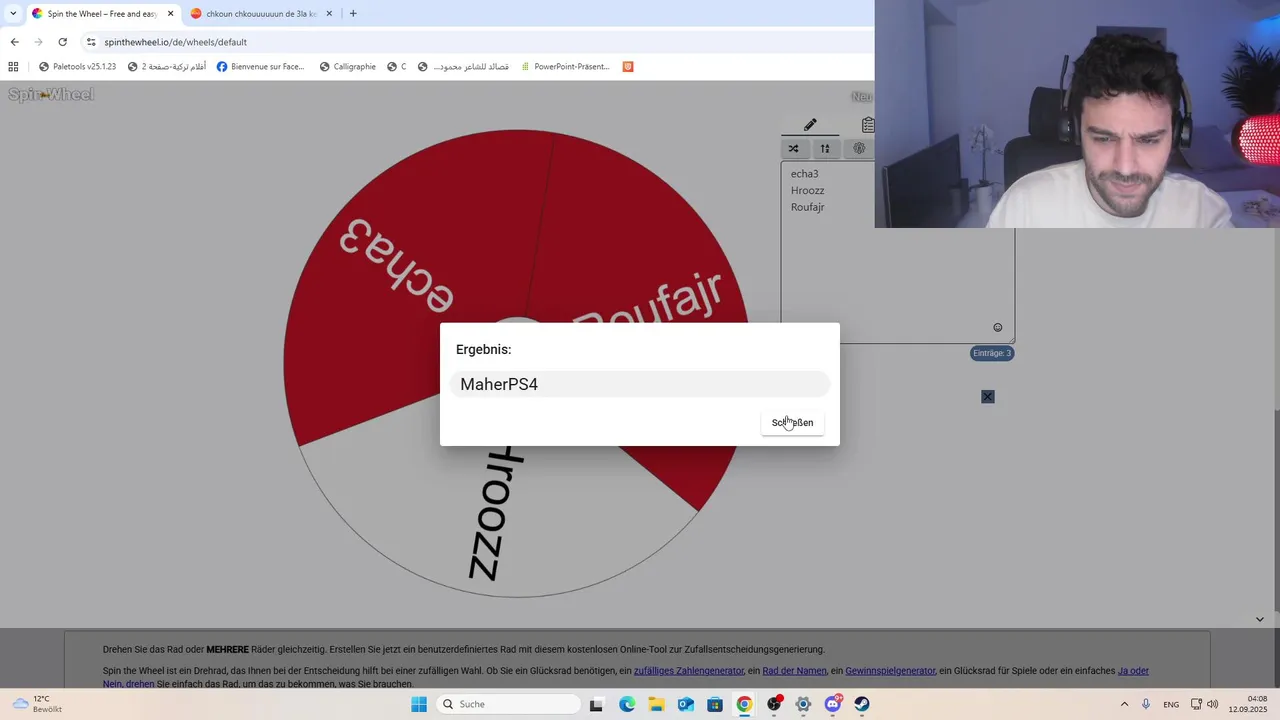Collapse the description panel chevron
This screenshot has width=1280, height=720.
tap(1259, 619)
